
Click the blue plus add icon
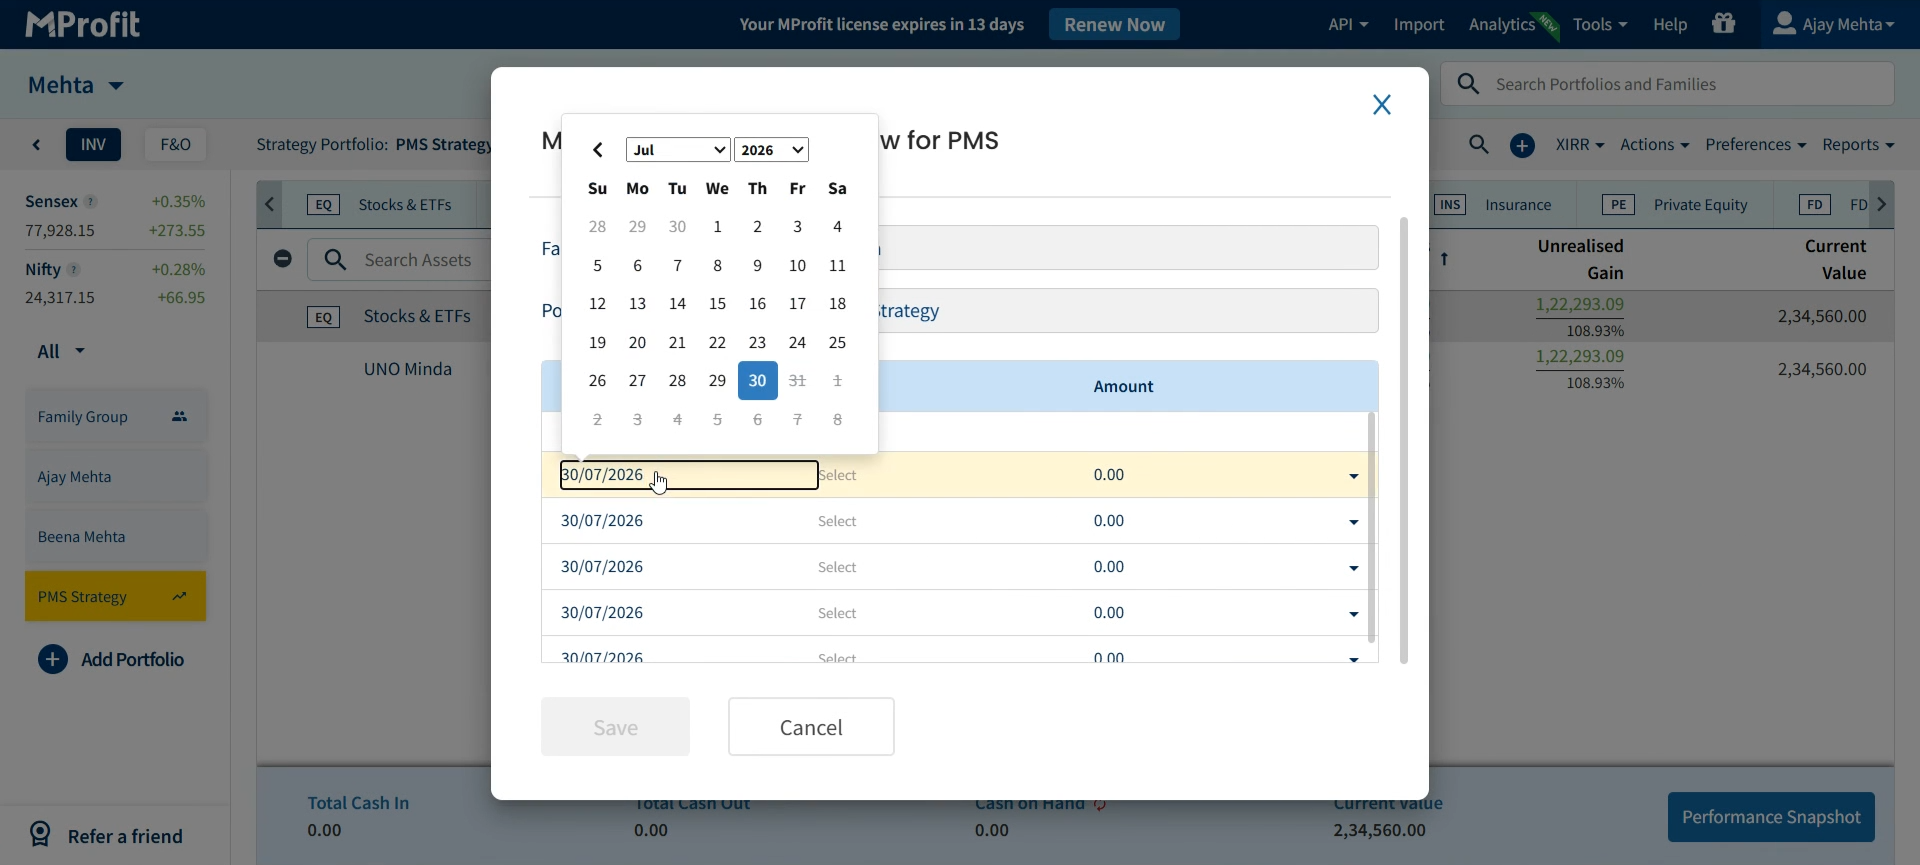1522,145
